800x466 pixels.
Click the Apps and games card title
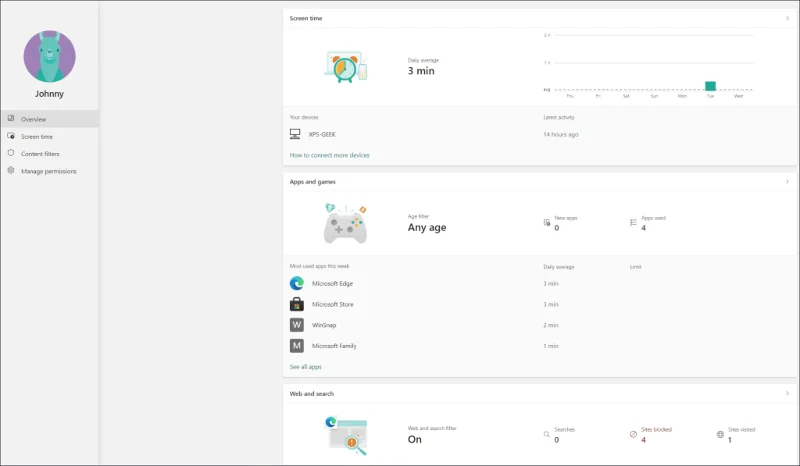[x=313, y=182]
